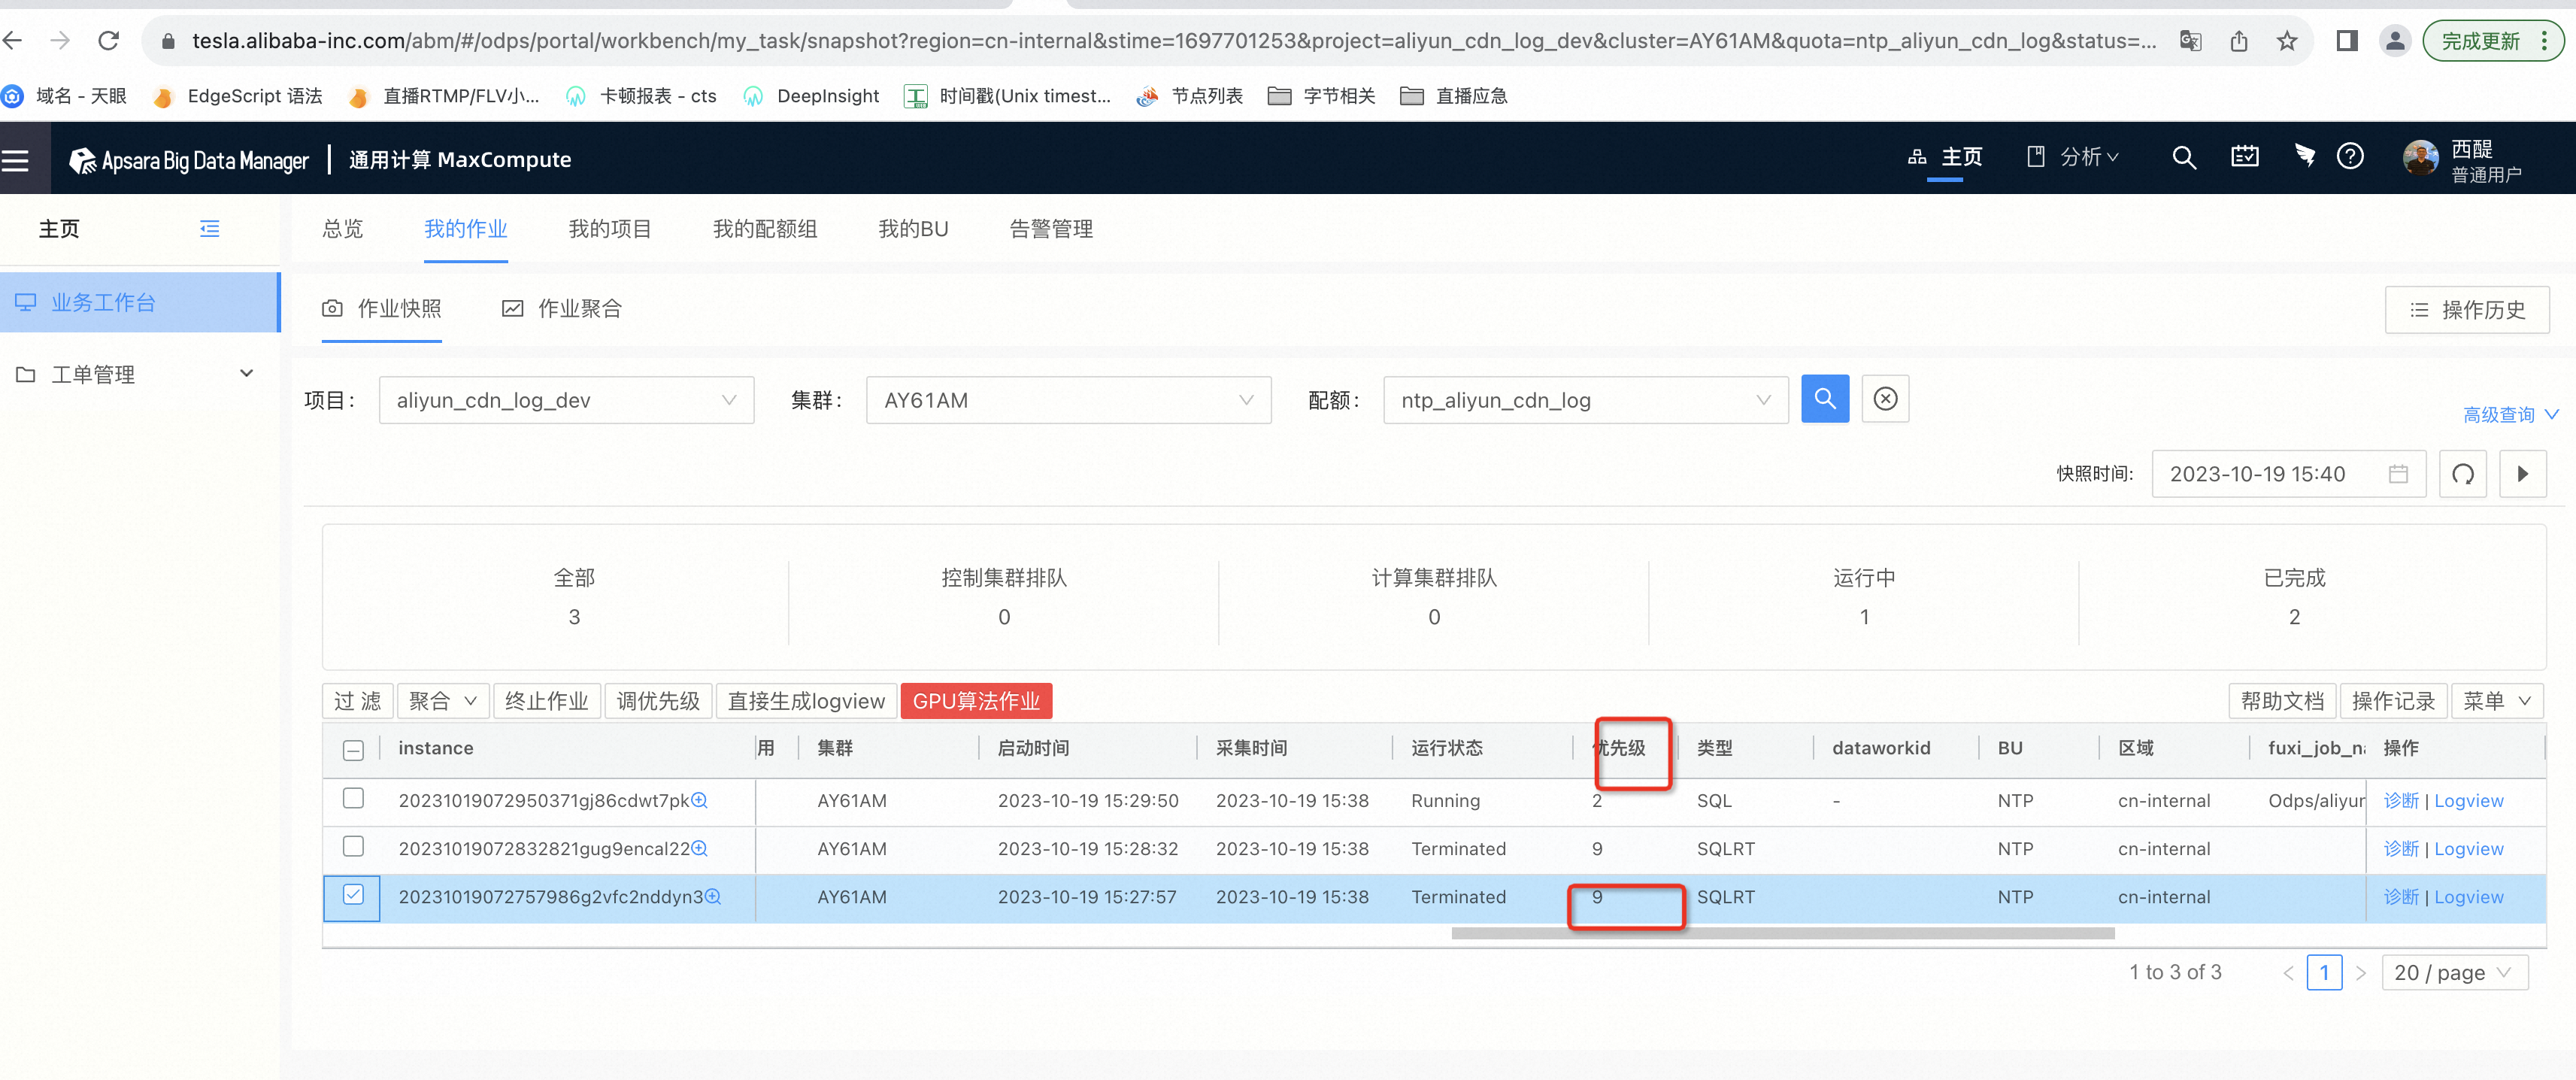Switch to the 我的BU tab
This screenshot has height=1080, width=2576.
913,229
